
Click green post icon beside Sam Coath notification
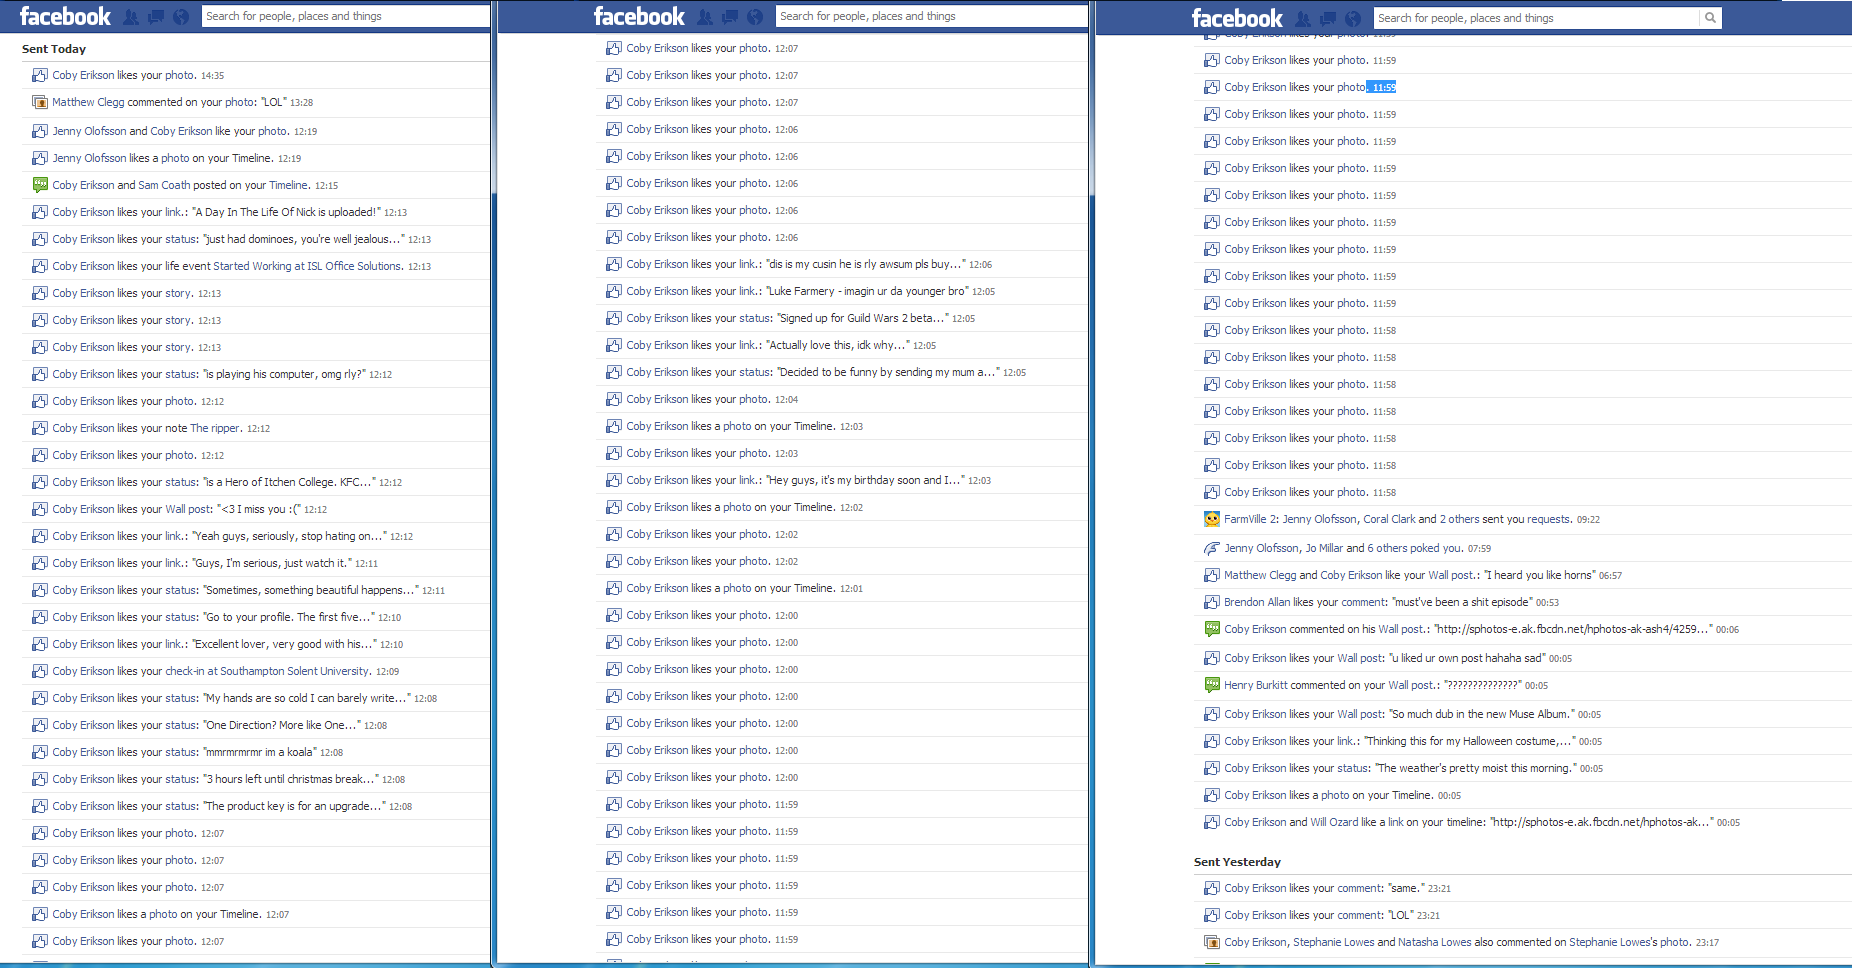(40, 185)
